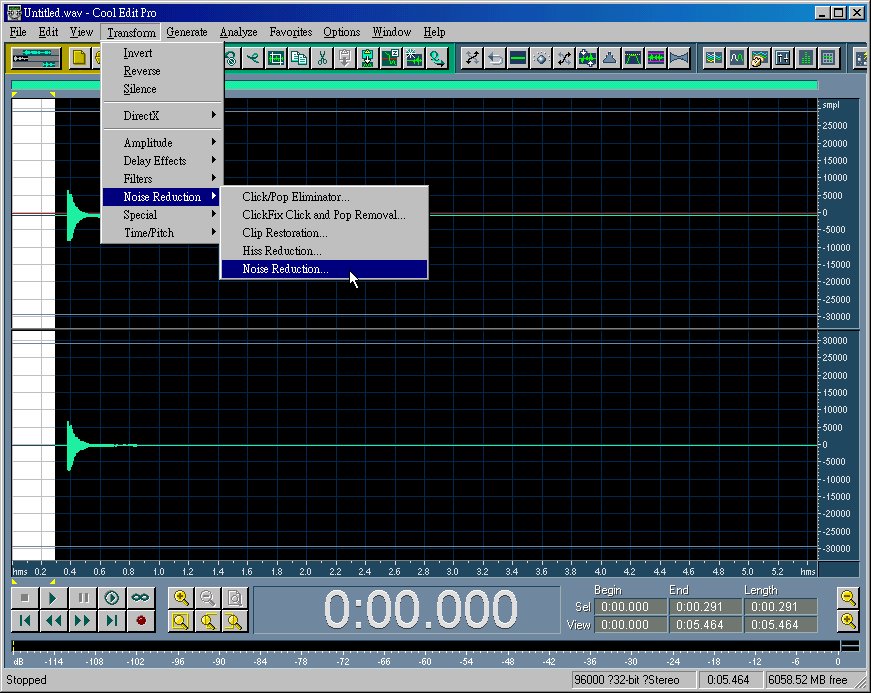871x693 pixels.
Task: Click the Go to Beginning transport button
Action: pos(24,621)
